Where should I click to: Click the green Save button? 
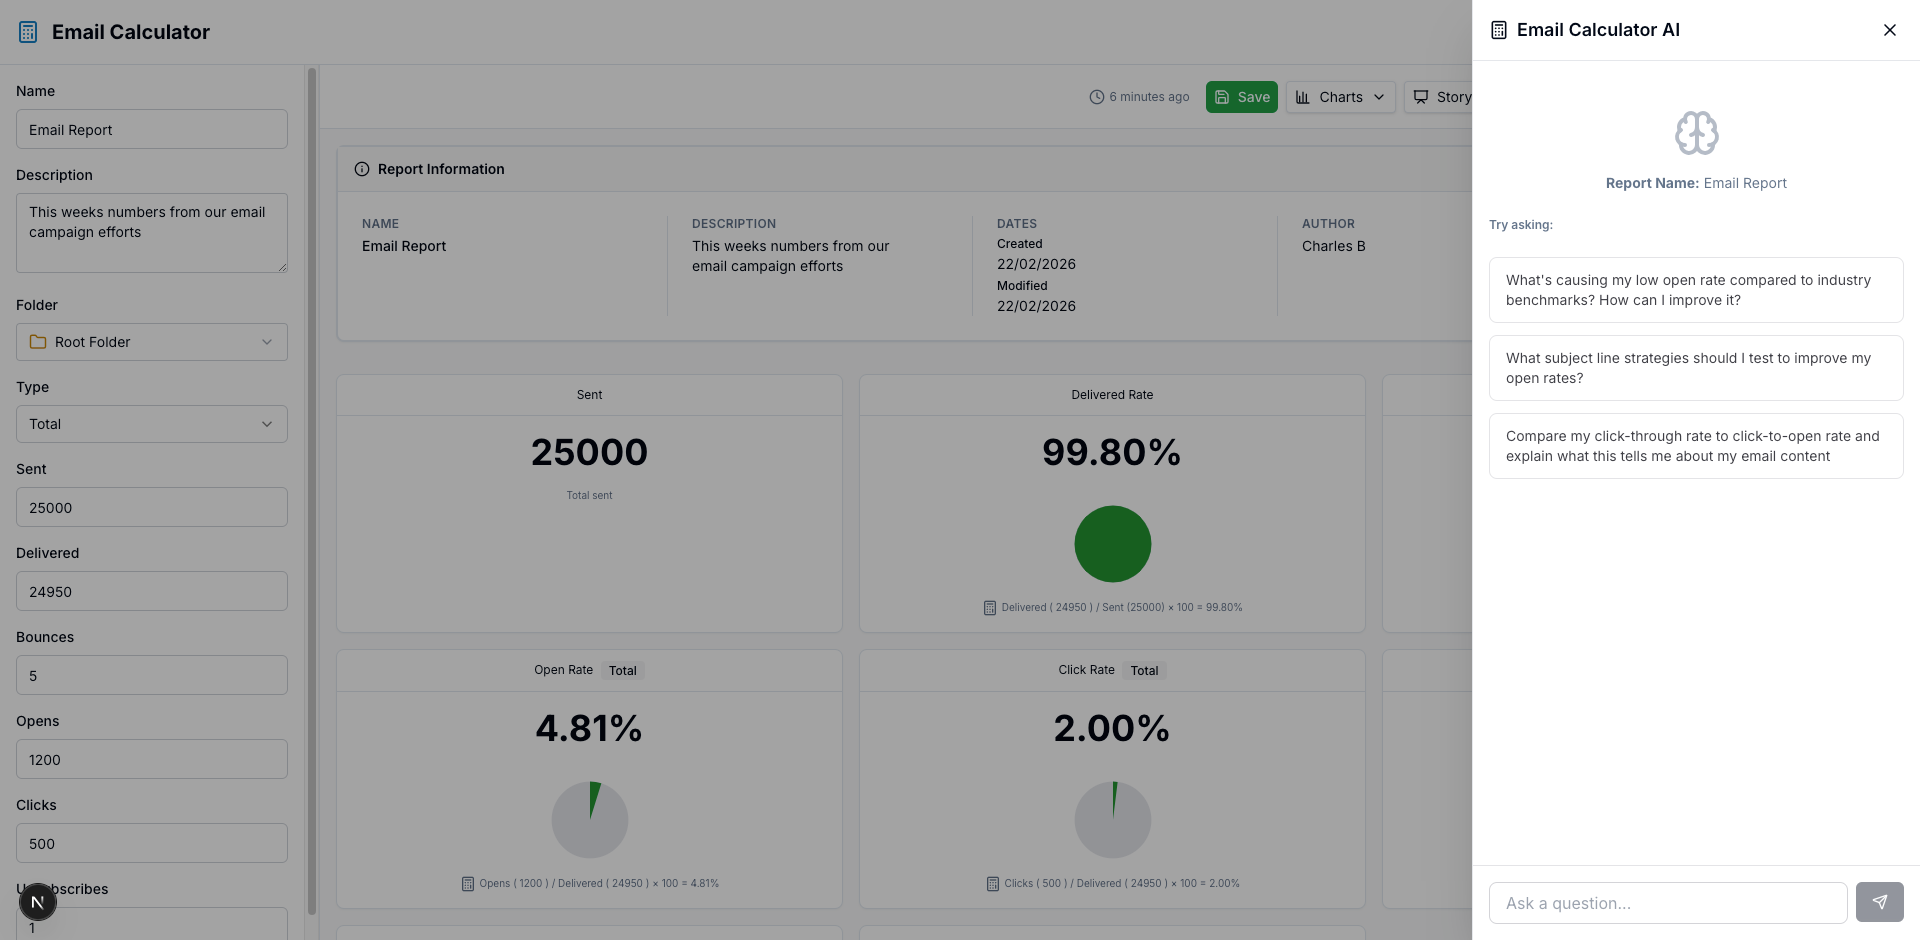click(x=1241, y=96)
